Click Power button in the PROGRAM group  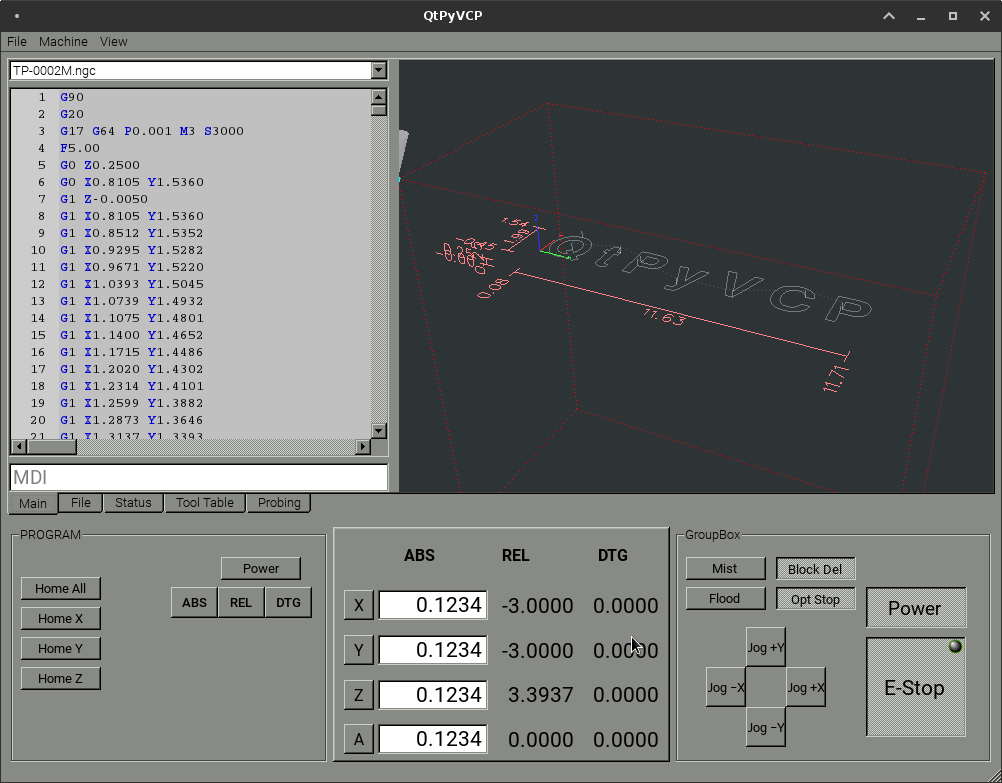261,568
